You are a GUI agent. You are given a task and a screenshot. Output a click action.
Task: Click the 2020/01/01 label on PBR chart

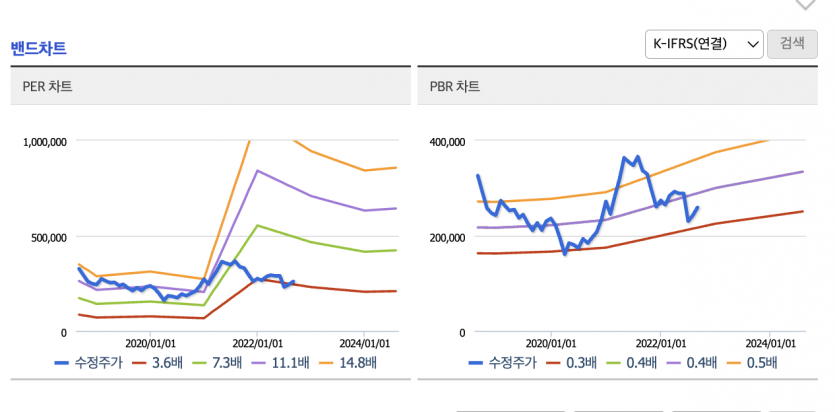tap(551, 343)
